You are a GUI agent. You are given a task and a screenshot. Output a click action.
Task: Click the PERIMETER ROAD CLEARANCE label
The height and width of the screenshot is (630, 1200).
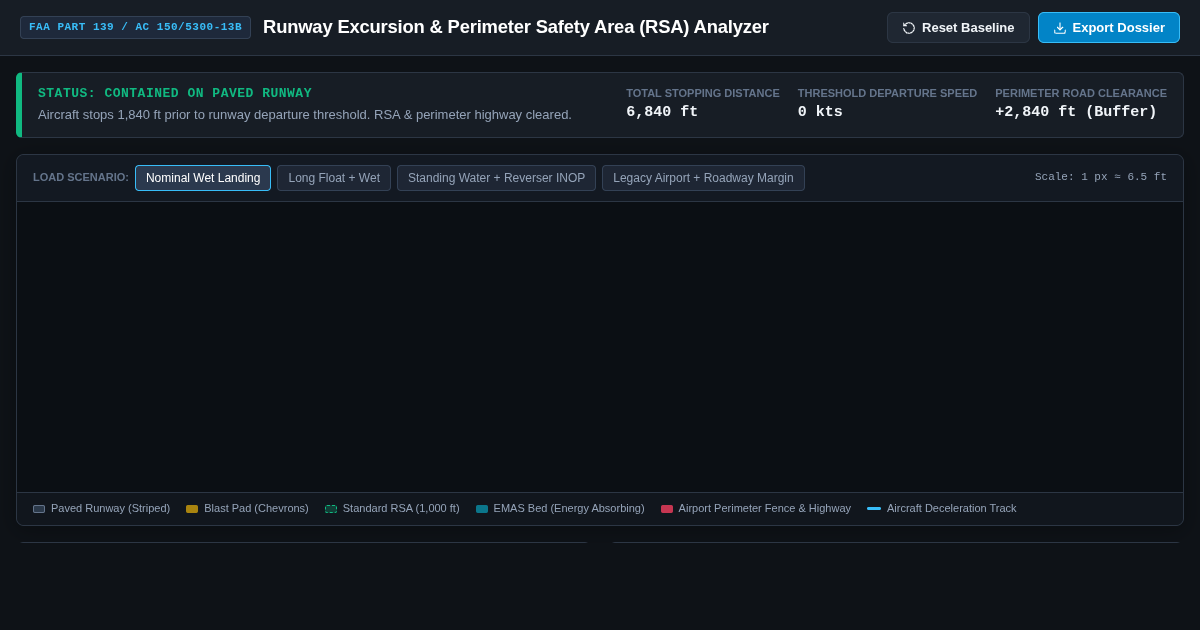click(x=1081, y=93)
